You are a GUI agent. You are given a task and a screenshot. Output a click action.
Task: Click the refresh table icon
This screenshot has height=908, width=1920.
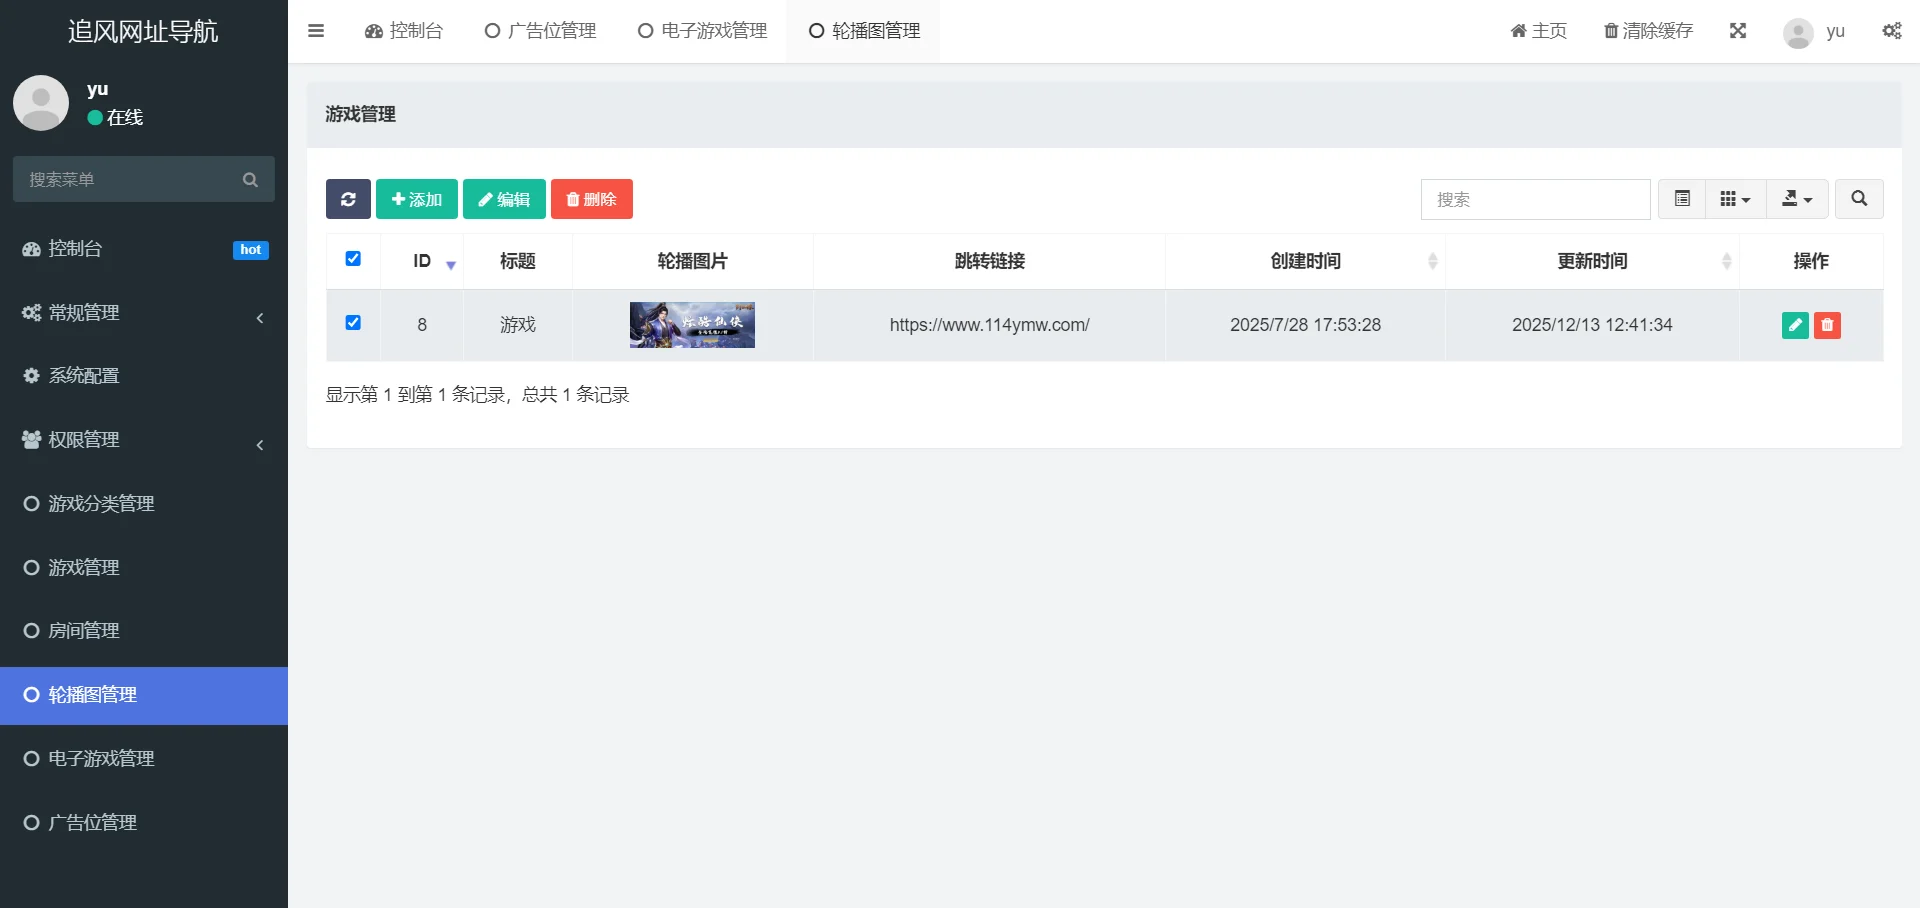(347, 199)
